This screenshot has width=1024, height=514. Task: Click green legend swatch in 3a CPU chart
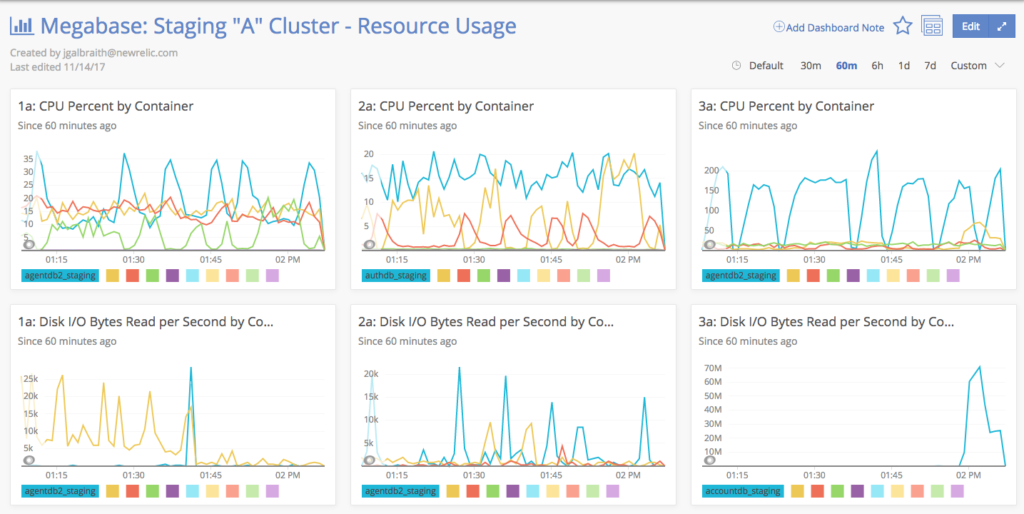click(x=833, y=276)
